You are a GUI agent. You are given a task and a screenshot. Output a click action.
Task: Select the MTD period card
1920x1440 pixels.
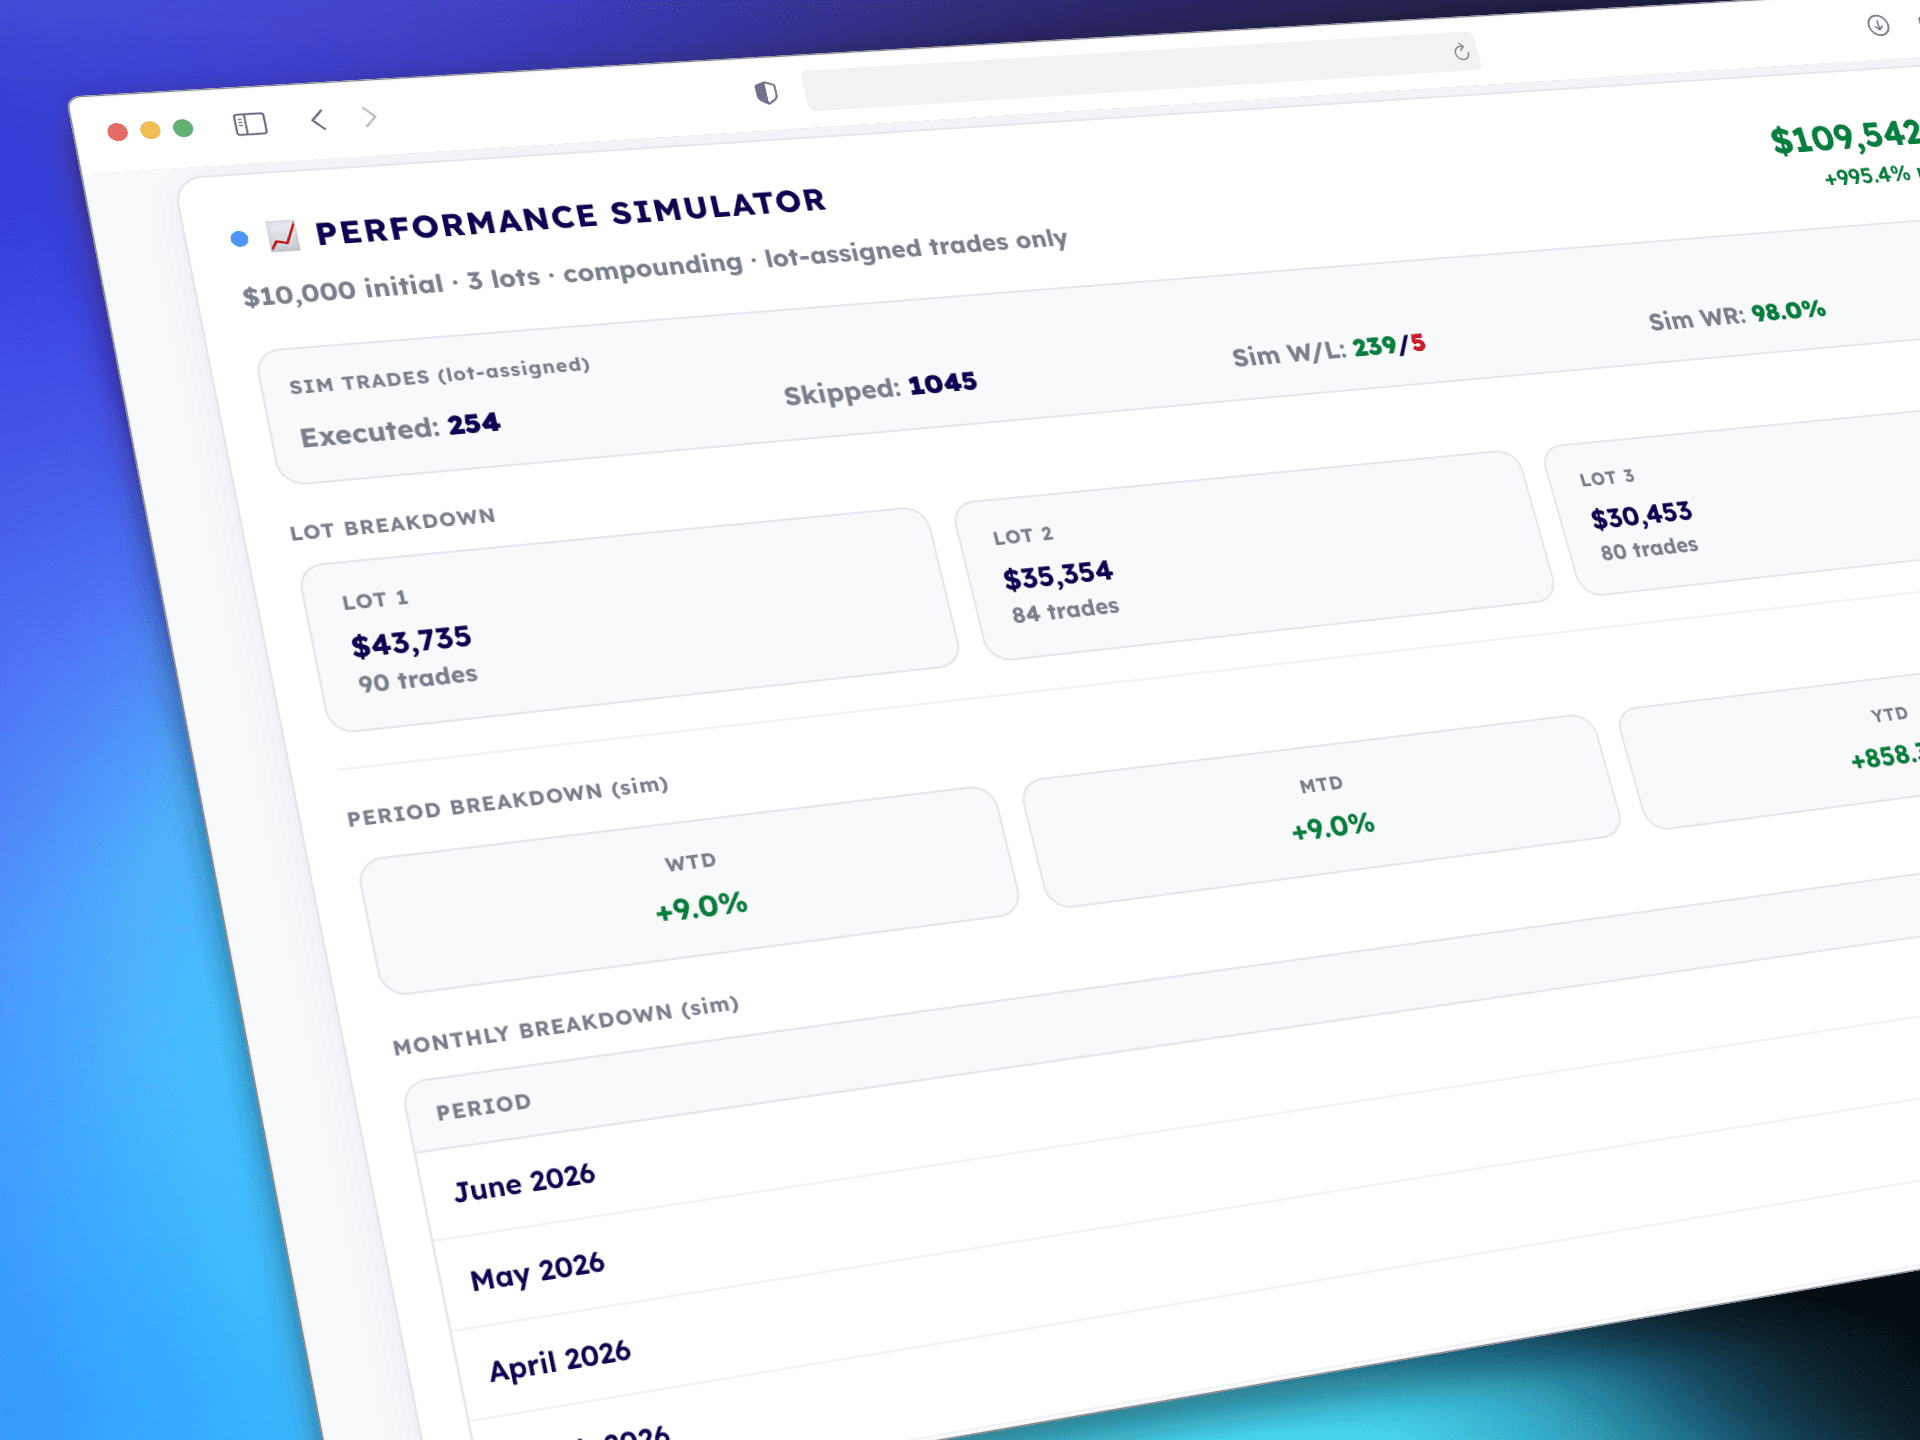point(1321,811)
